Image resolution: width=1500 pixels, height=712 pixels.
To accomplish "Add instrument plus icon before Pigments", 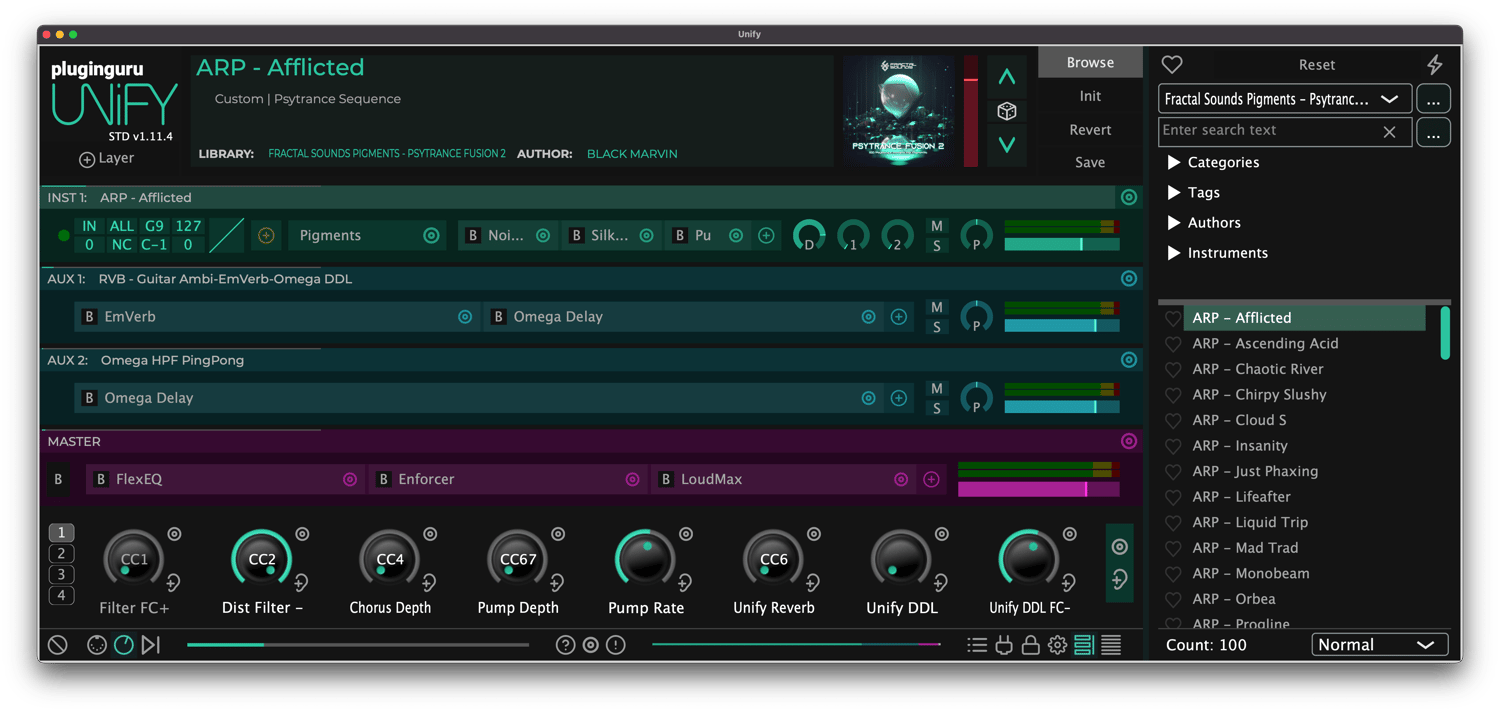I will (266, 236).
